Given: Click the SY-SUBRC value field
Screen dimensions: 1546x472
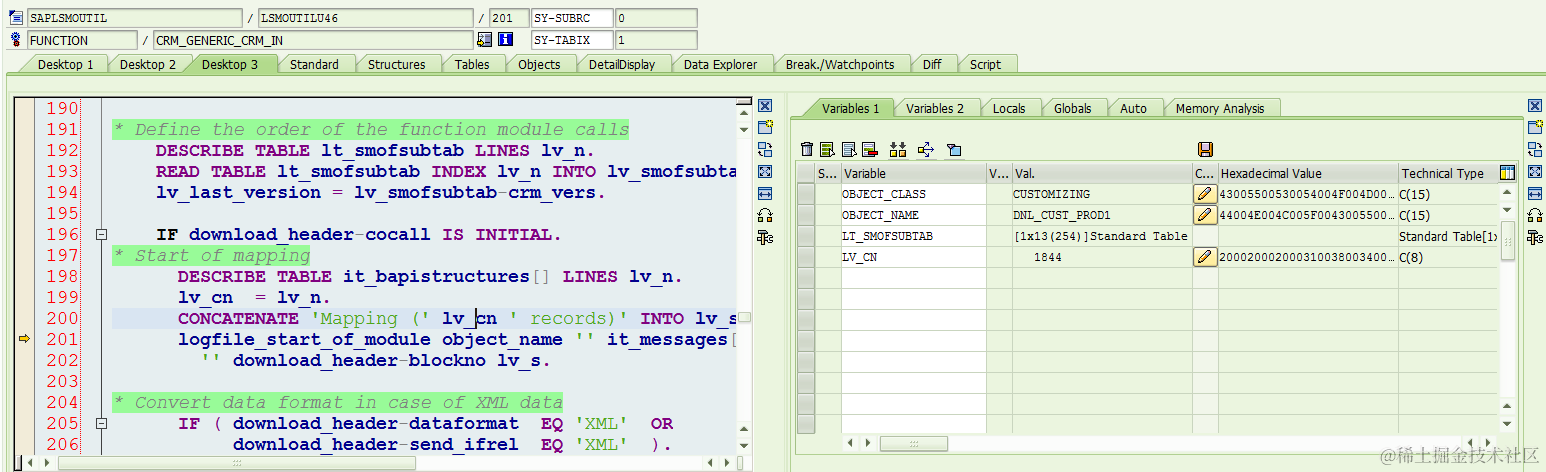Looking at the screenshot, I should 656,18.
